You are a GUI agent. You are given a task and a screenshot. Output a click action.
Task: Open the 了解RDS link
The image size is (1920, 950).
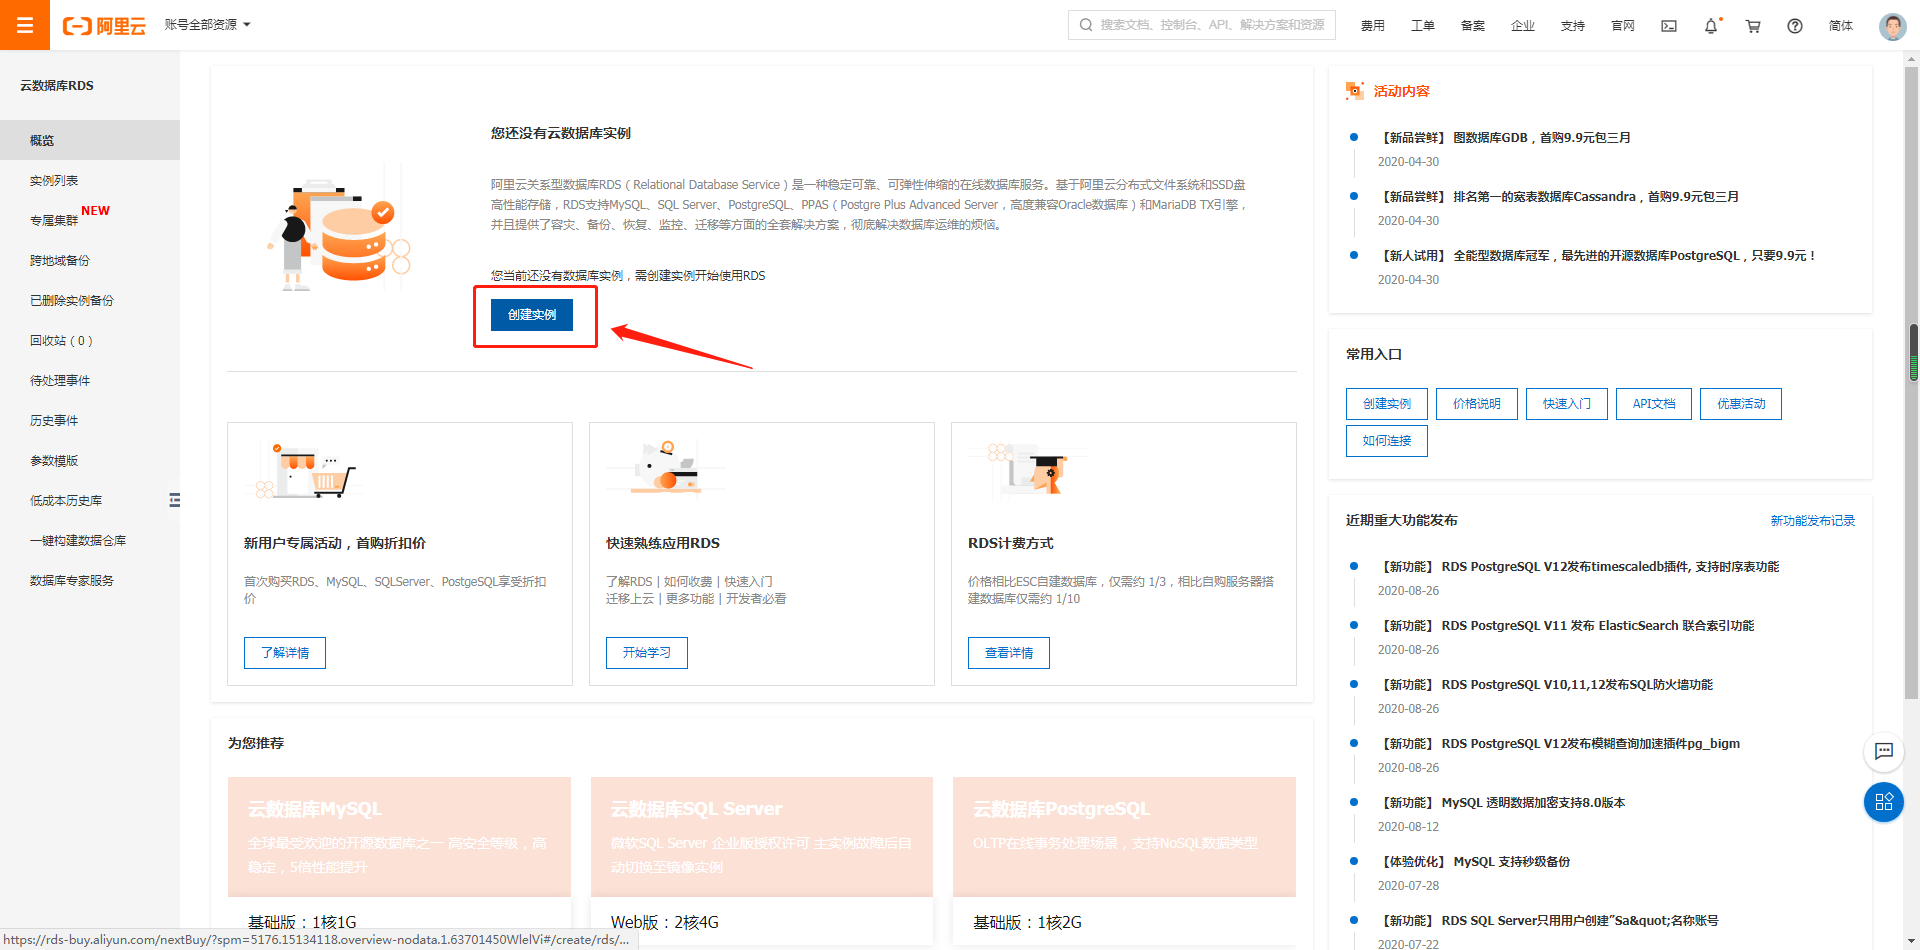(x=629, y=581)
